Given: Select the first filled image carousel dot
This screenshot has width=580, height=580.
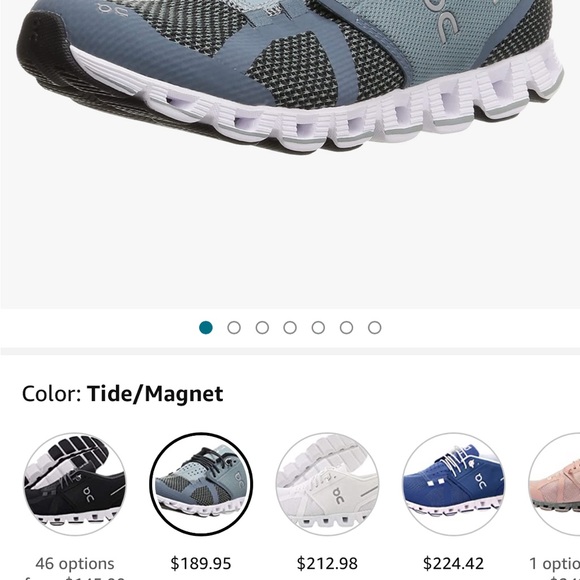Looking at the screenshot, I should click(206, 327).
